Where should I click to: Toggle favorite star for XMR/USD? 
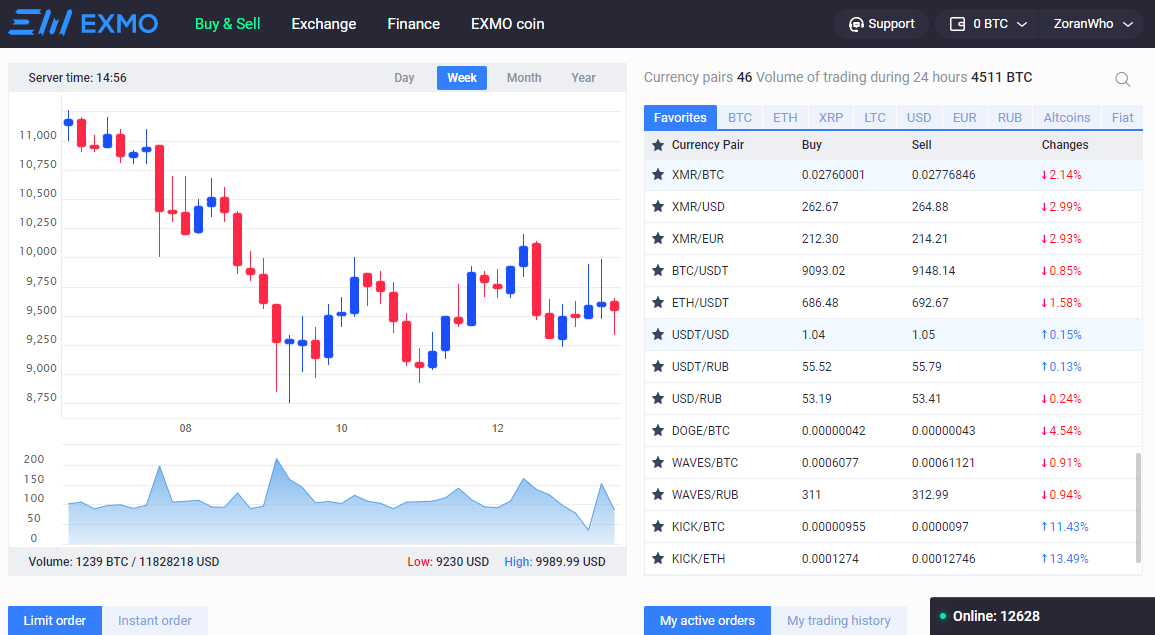click(x=658, y=206)
